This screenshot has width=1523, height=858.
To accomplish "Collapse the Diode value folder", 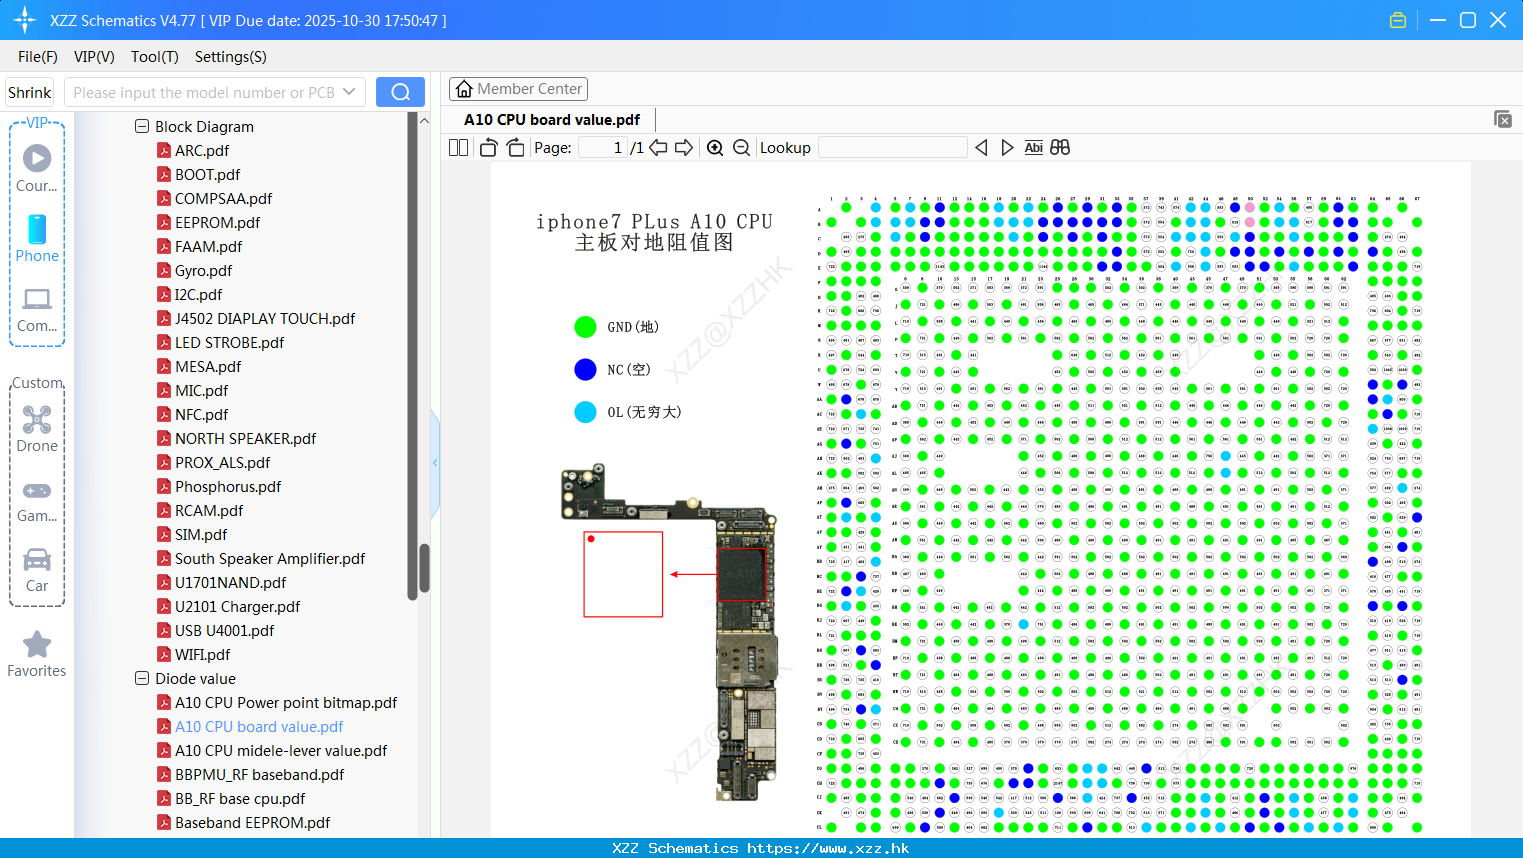I will [142, 678].
